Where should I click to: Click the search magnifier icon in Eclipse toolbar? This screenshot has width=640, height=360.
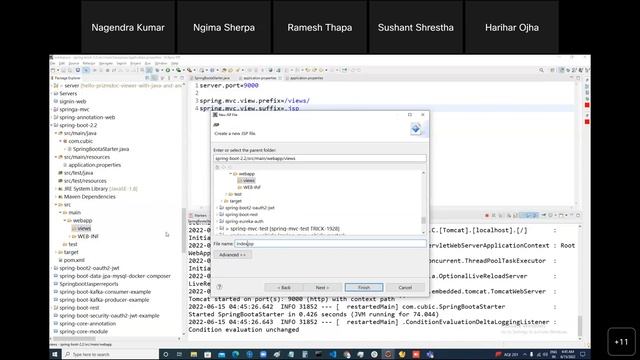[x=541, y=70]
